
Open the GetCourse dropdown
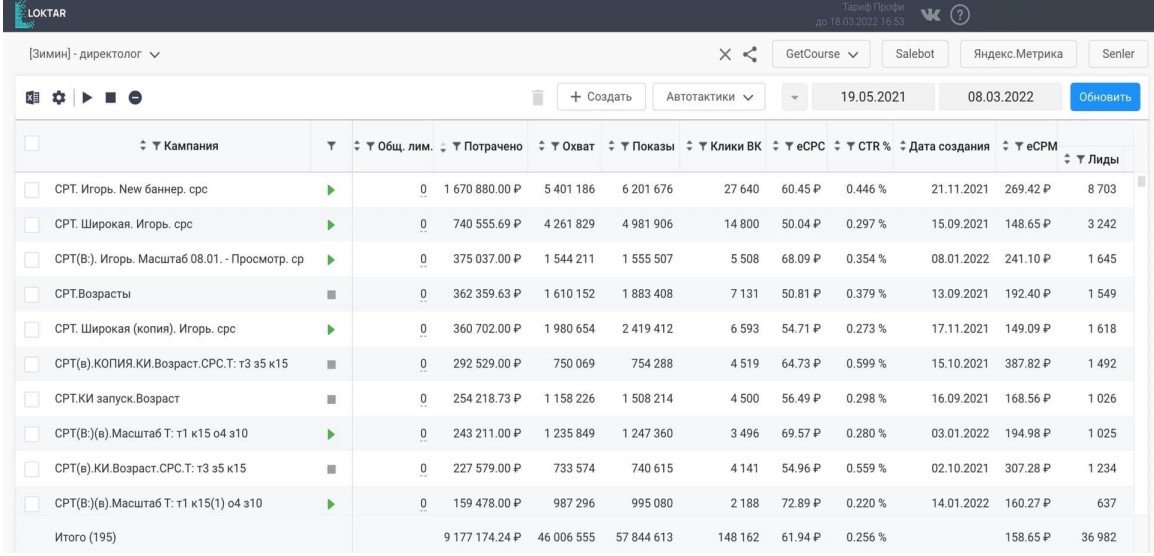(821, 53)
